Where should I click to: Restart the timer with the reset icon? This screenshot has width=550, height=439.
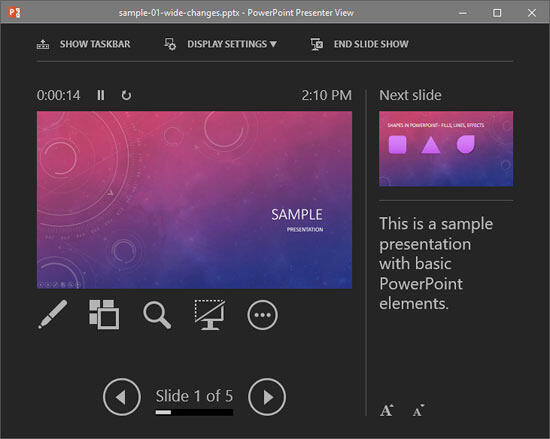[x=126, y=95]
